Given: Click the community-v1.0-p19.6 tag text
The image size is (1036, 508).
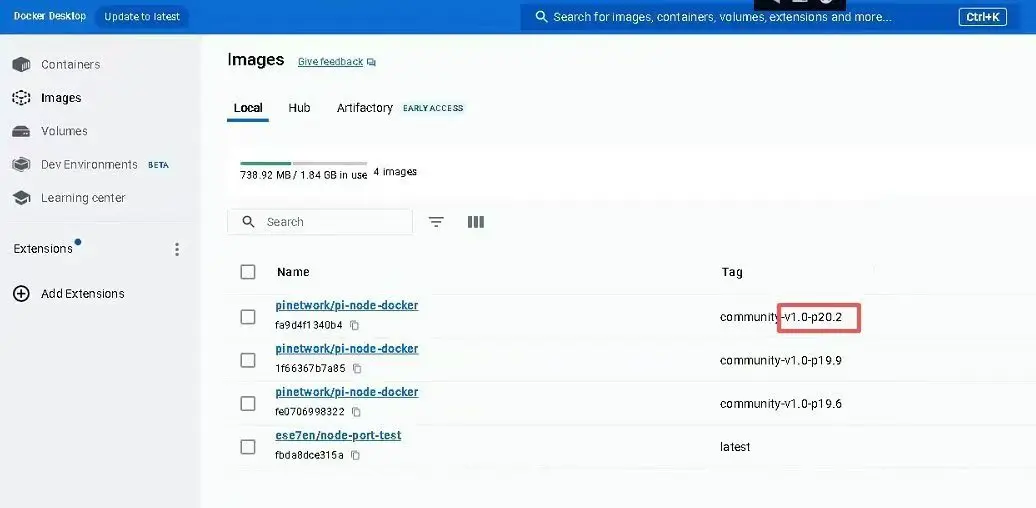Looking at the screenshot, I should [781, 404].
